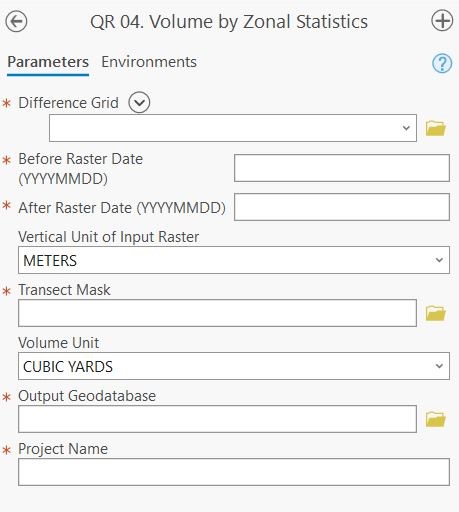Click the Project Name text field
Viewport: 459px width, 512px height.
pos(234,472)
